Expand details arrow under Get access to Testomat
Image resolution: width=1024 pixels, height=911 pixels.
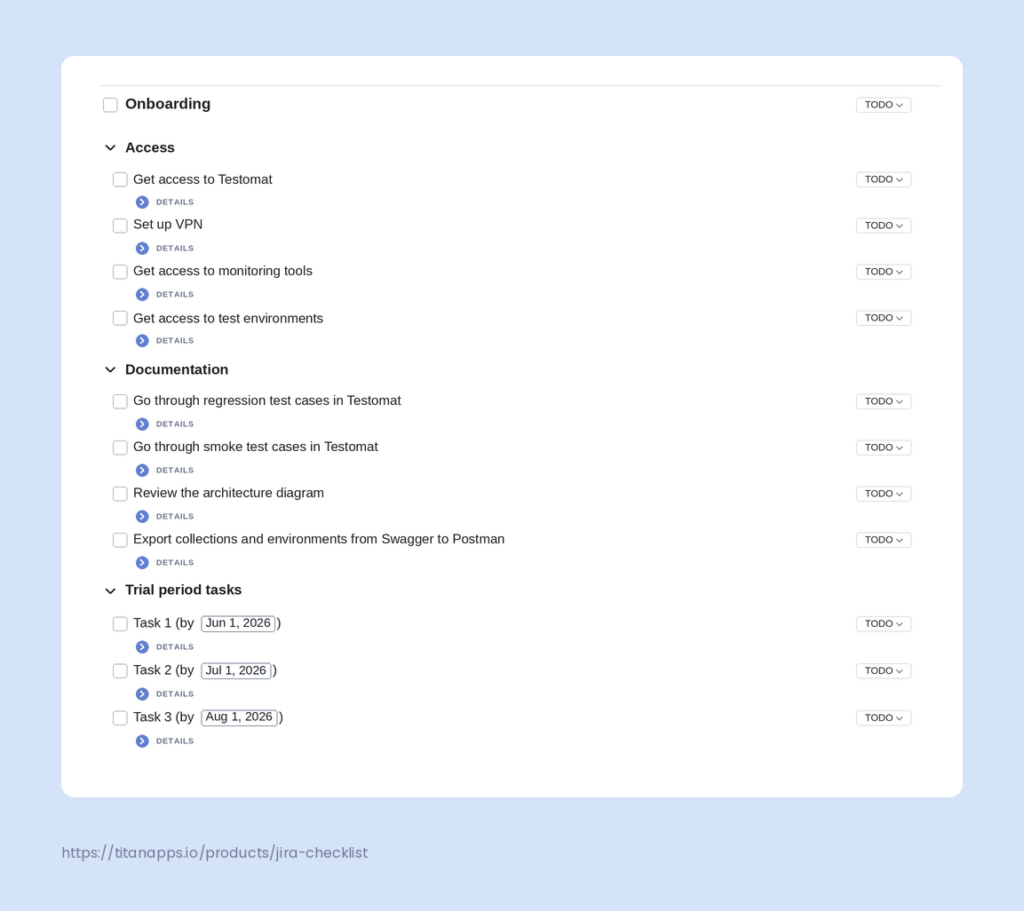pos(142,202)
